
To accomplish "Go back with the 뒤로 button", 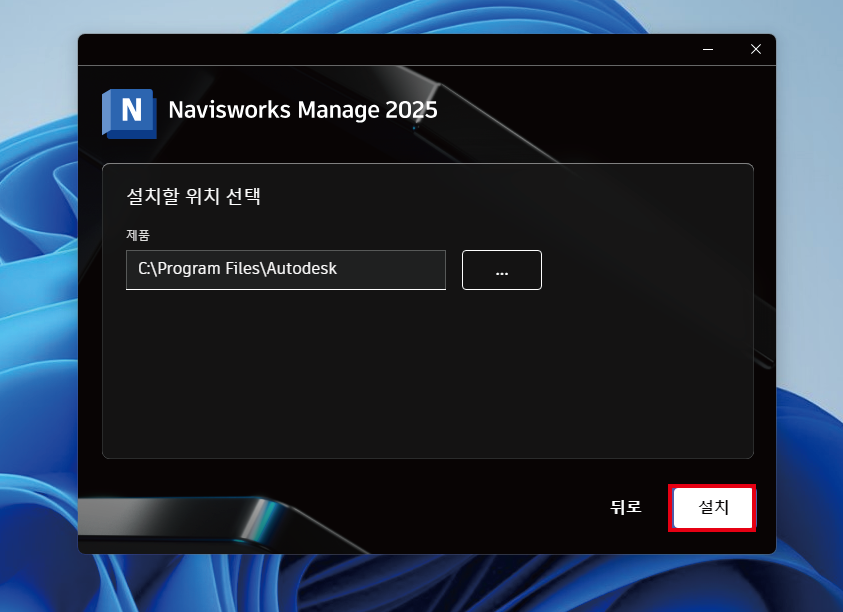I will [x=626, y=507].
